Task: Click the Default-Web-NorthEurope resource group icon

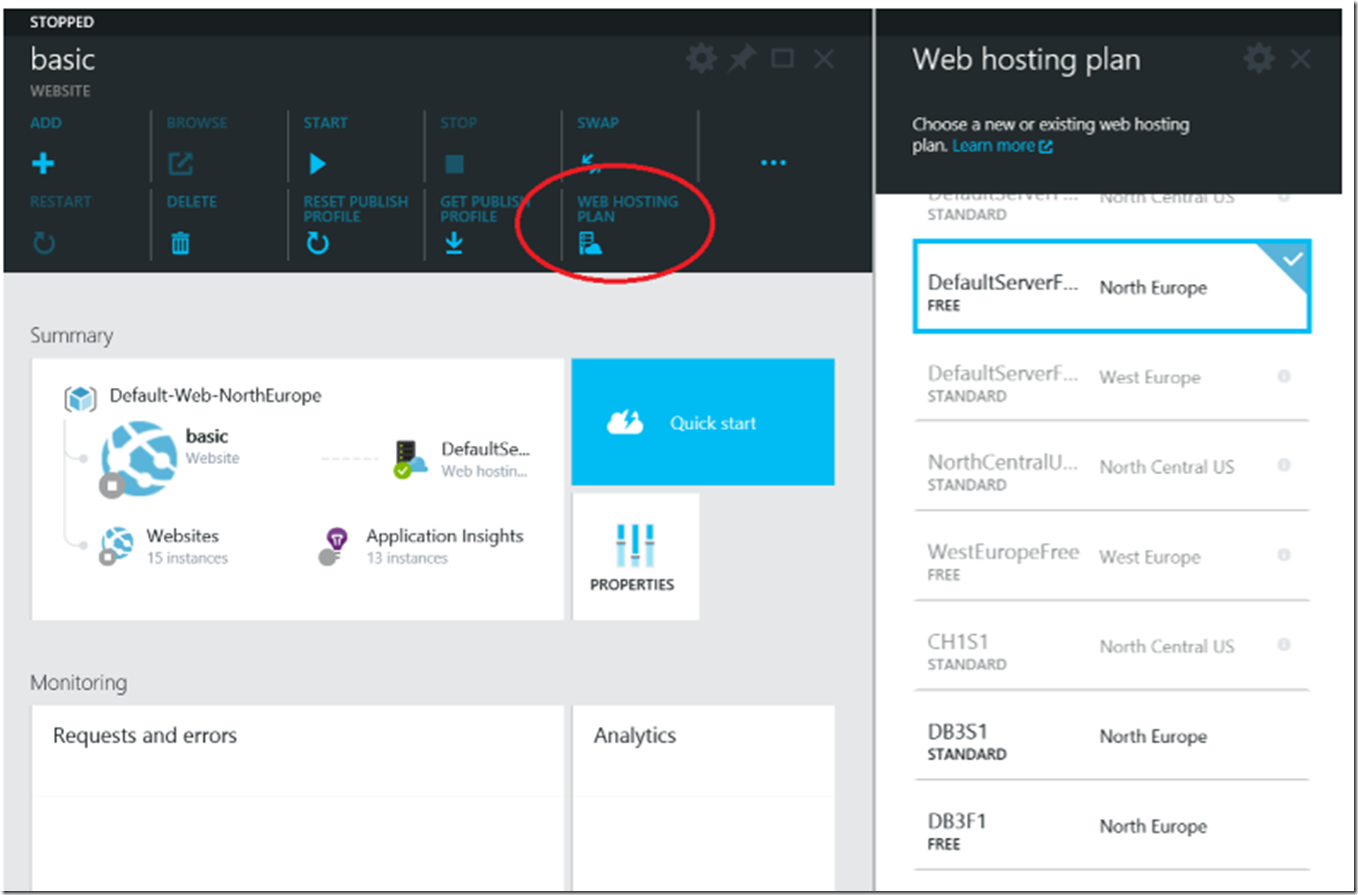Action: coord(80,398)
